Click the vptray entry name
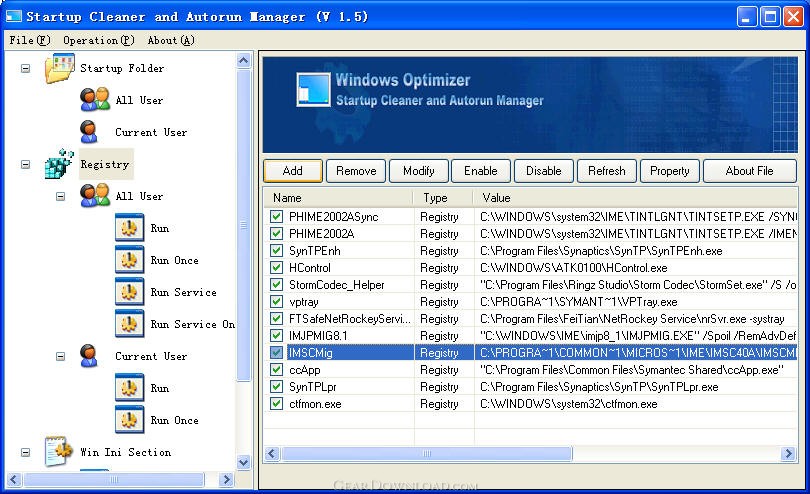 click(304, 302)
